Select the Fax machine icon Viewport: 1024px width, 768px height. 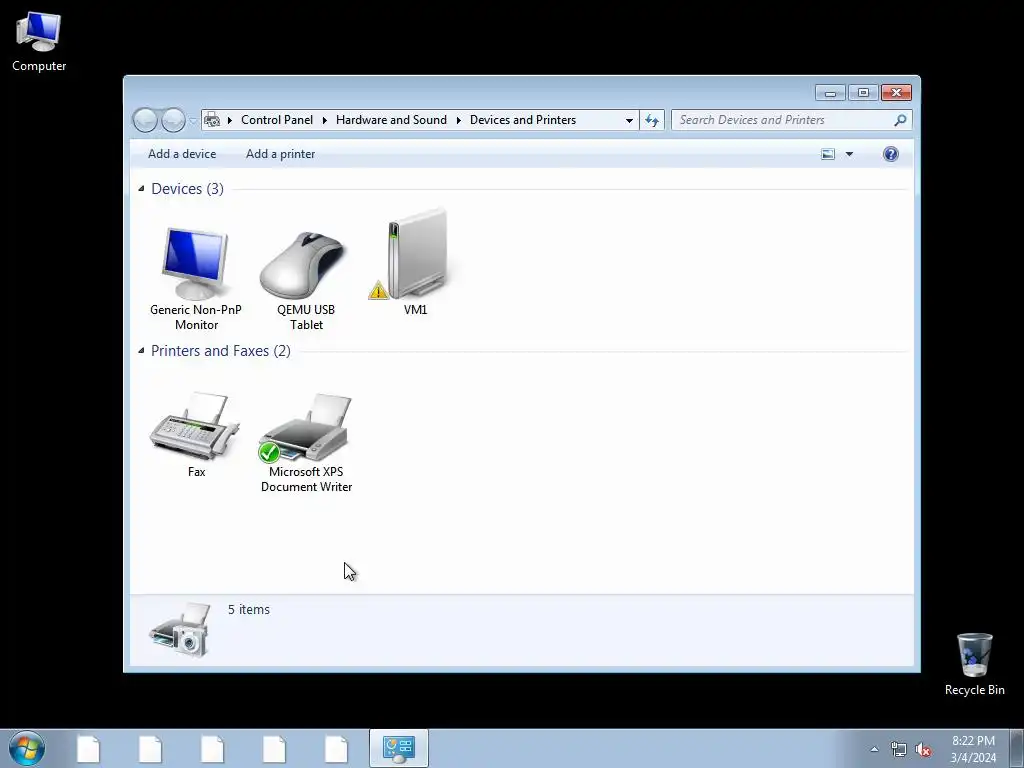195,426
